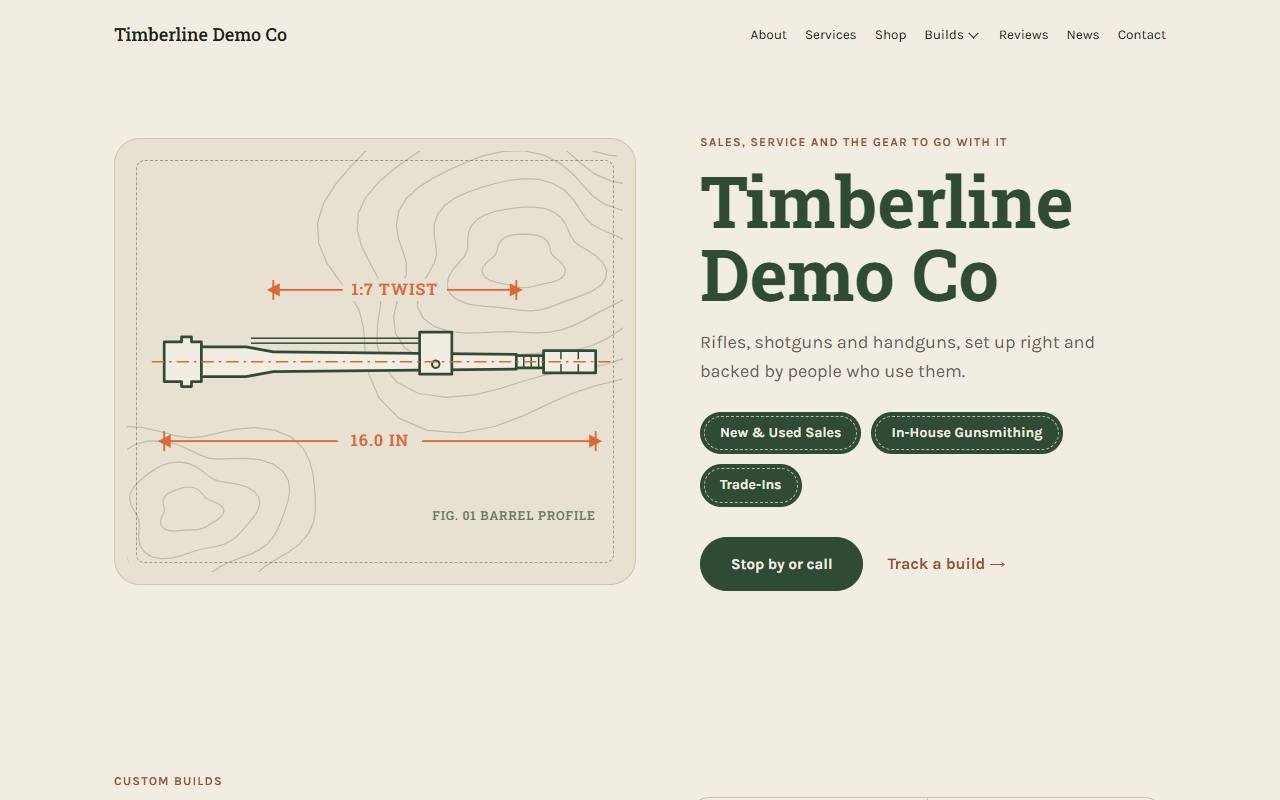This screenshot has height=800, width=1280.
Task: Expand the Builds dropdown menu
Action: [x=952, y=35]
